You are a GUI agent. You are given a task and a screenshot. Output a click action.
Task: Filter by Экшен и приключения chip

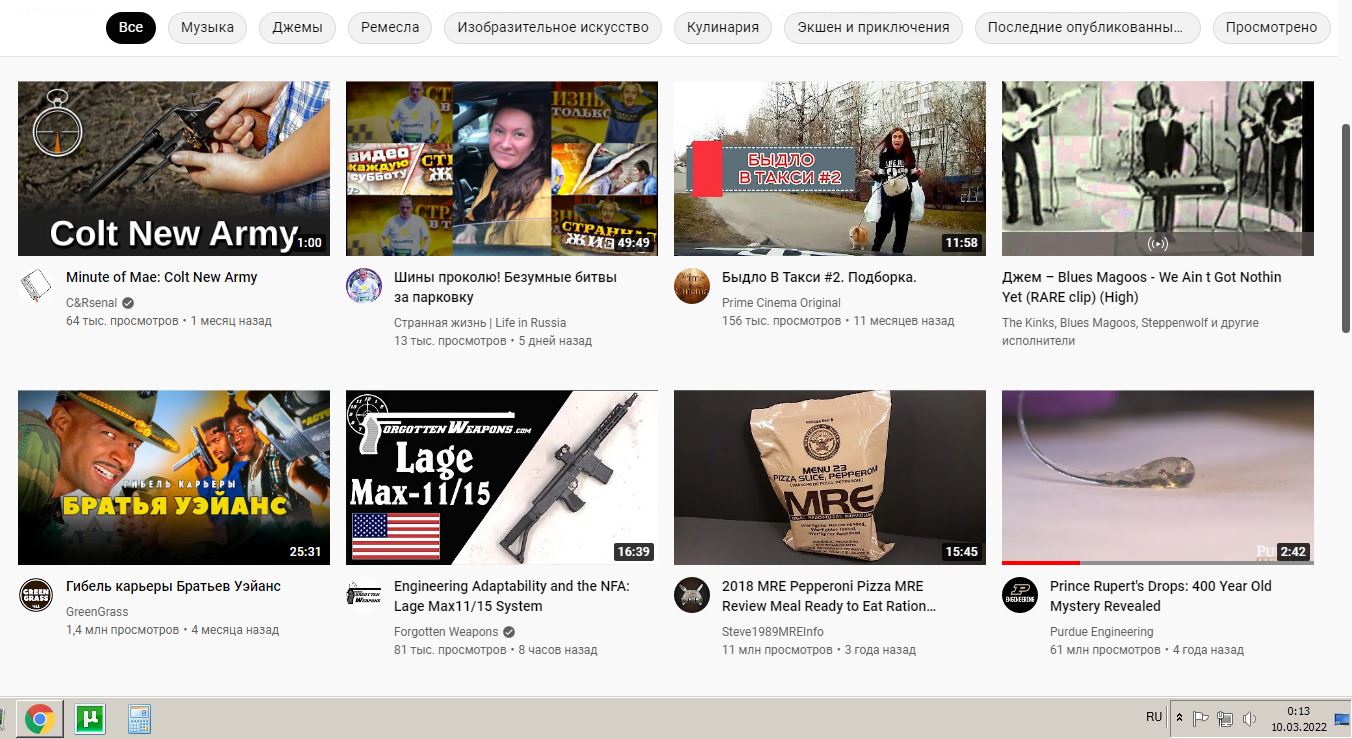(873, 27)
